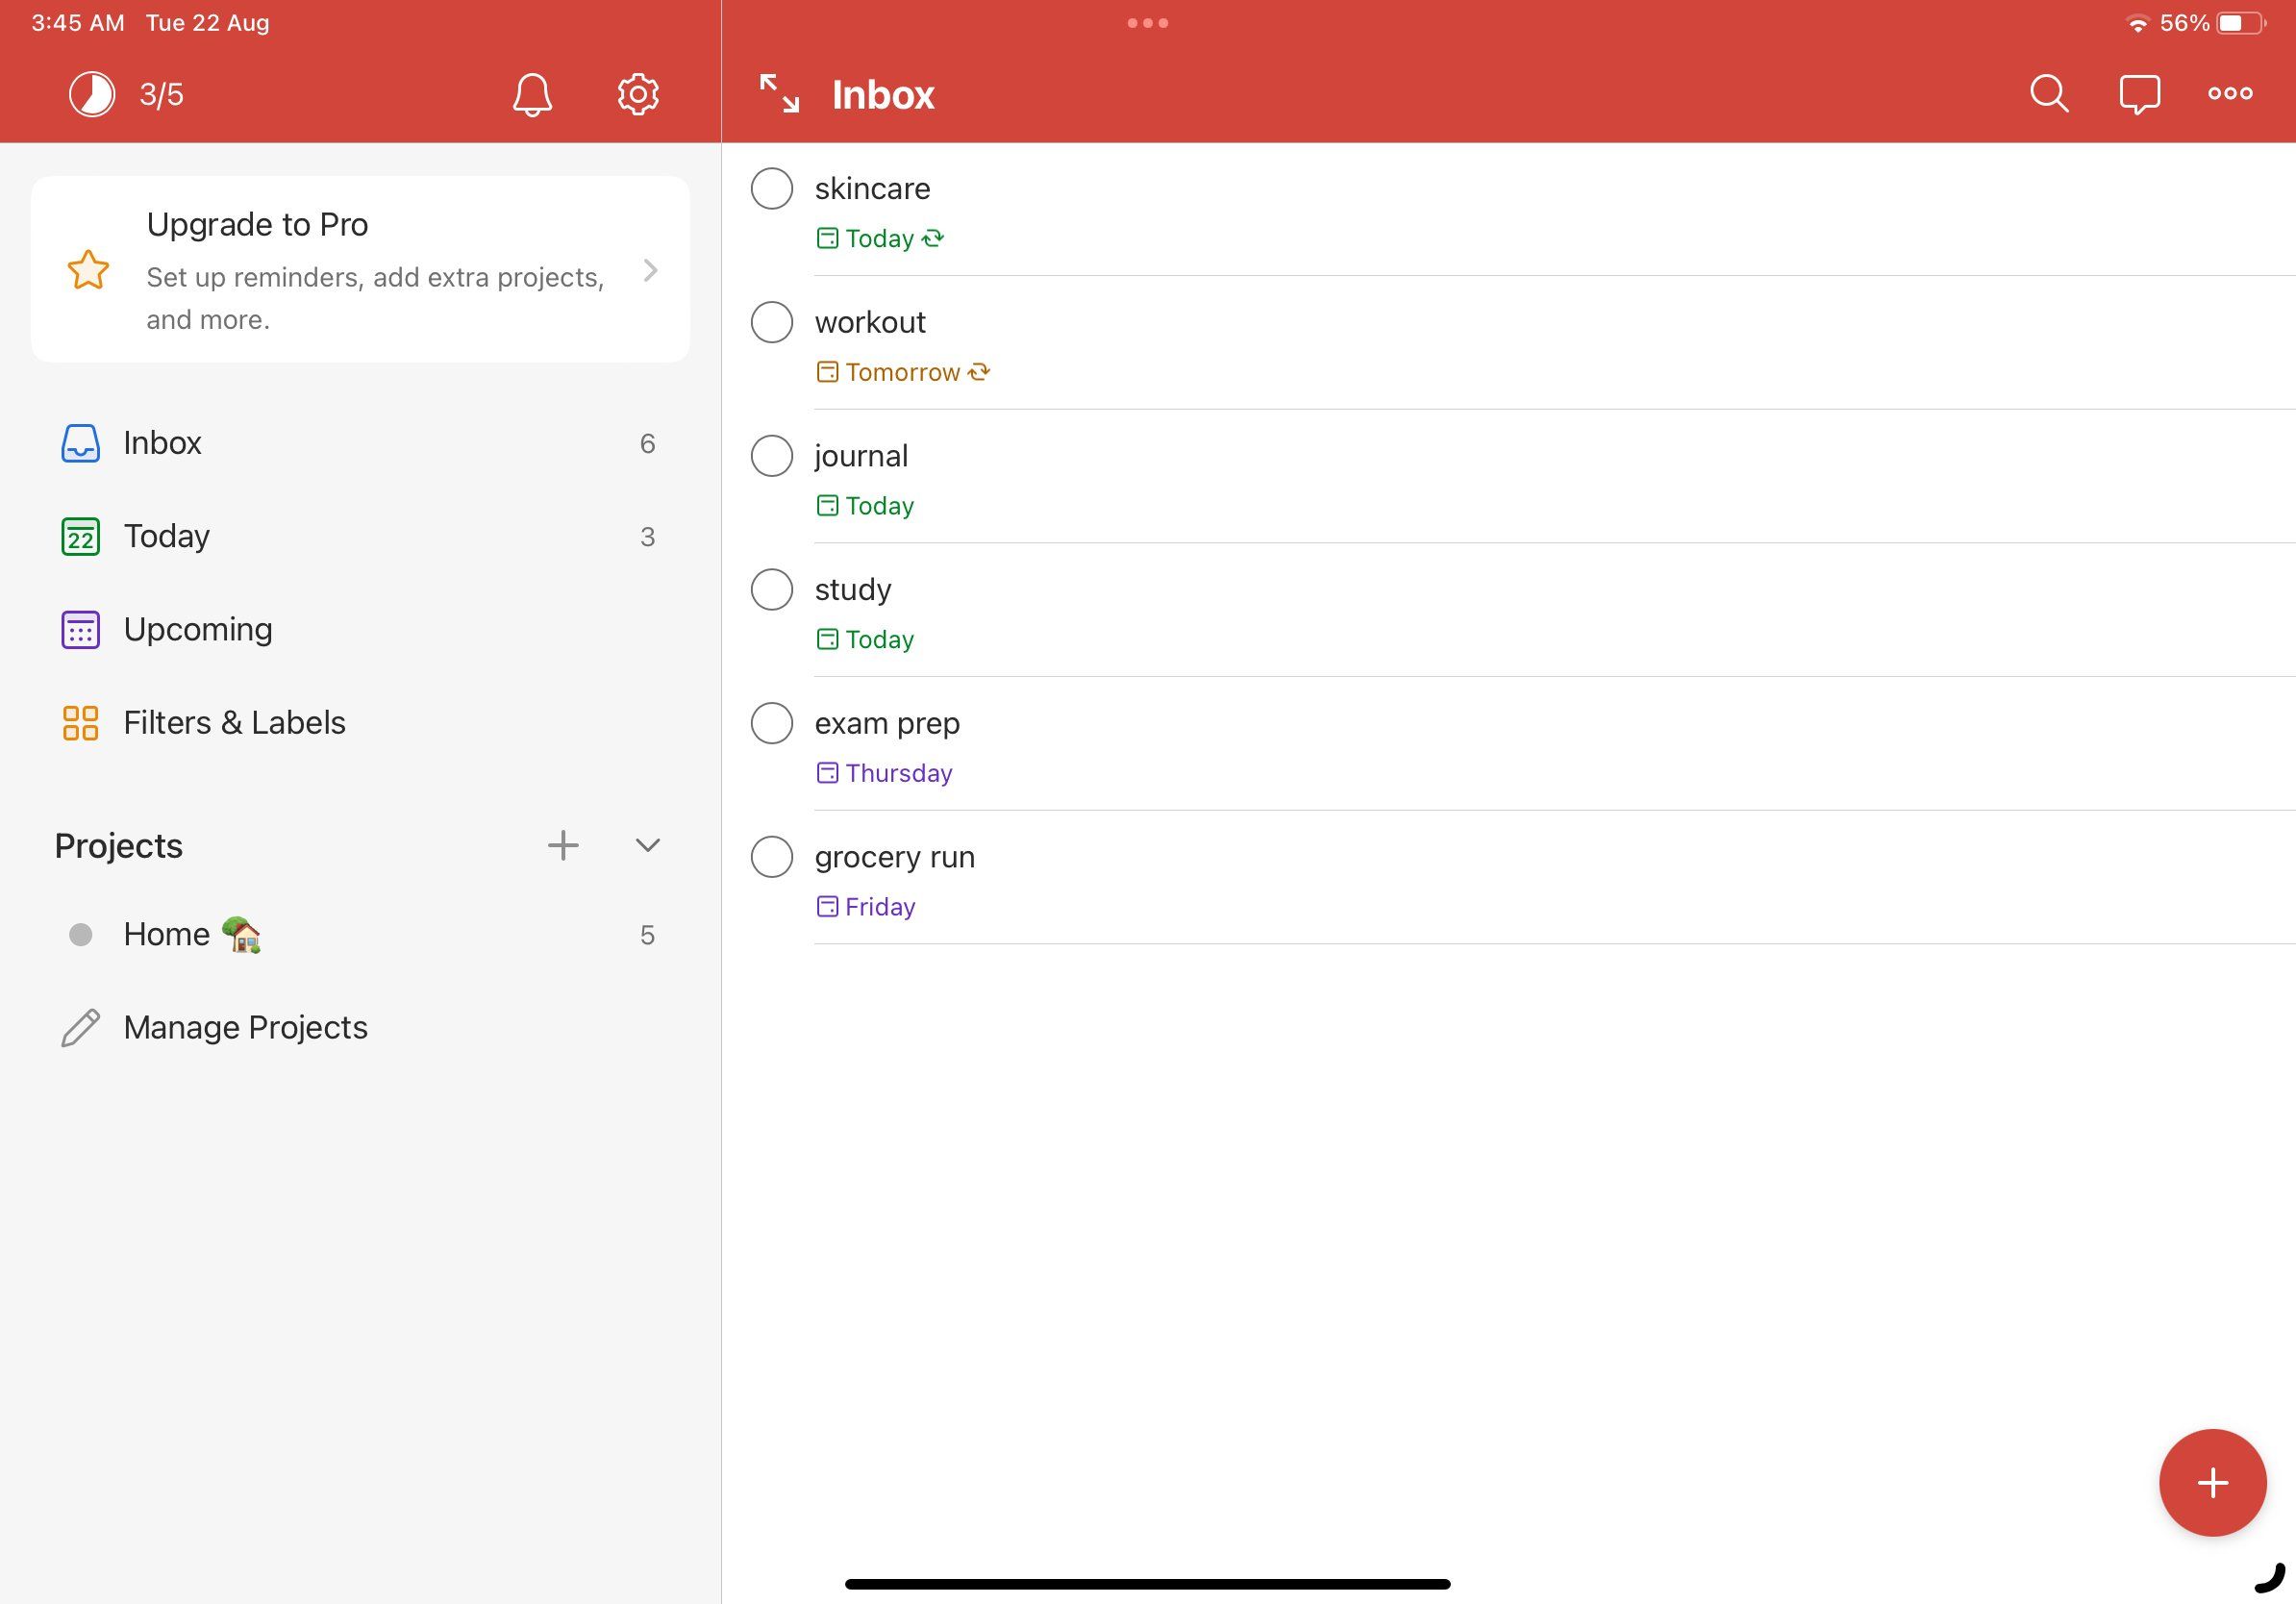
Task: Open the Upcoming view
Action: click(x=197, y=629)
